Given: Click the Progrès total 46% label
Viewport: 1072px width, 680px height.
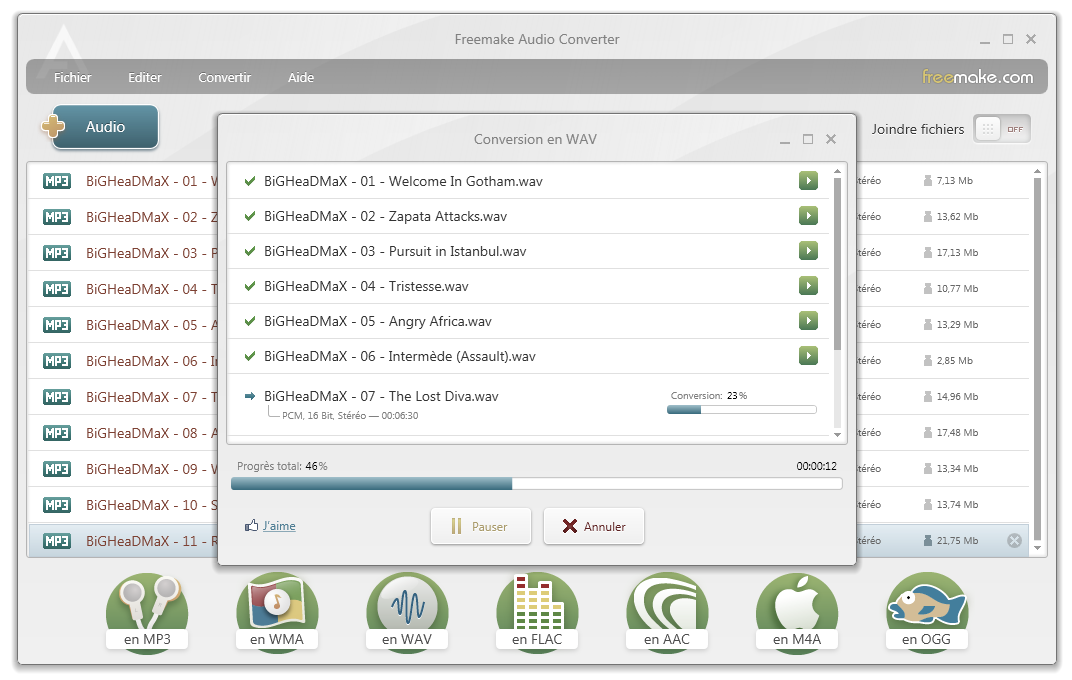Looking at the screenshot, I should [x=282, y=466].
